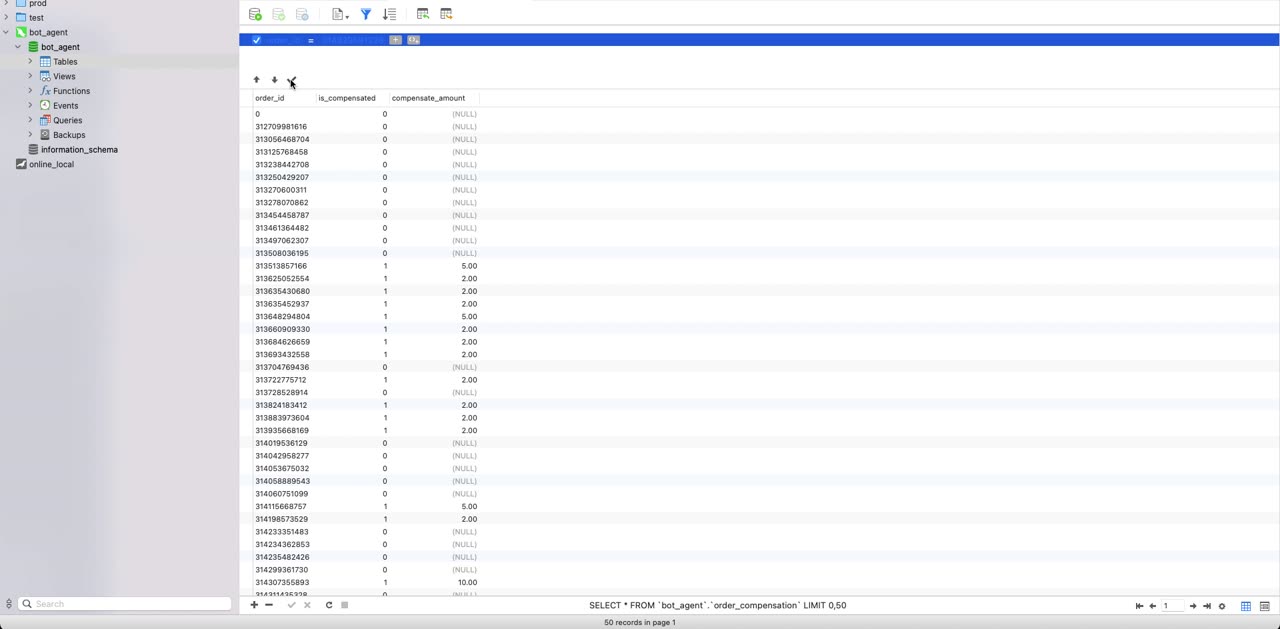Expand the Functions node chevron
This screenshot has width=1280, height=629.
[30, 91]
